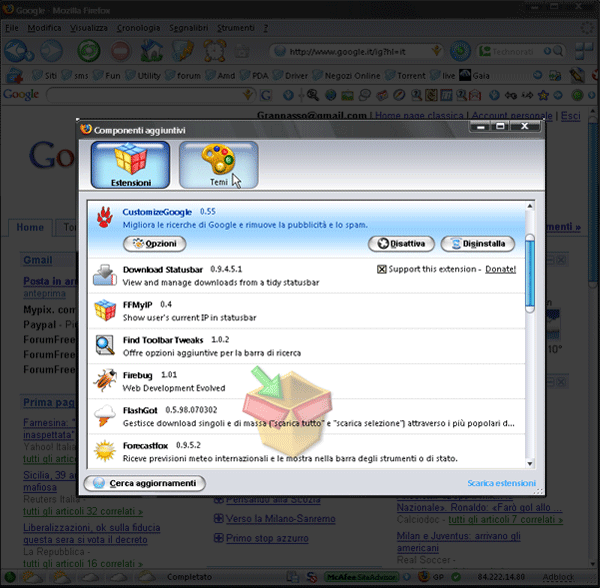Click the Adblock status bar label

[558, 577]
